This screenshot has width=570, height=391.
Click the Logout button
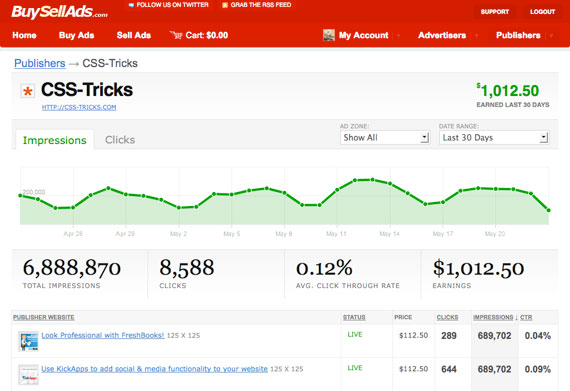(542, 12)
